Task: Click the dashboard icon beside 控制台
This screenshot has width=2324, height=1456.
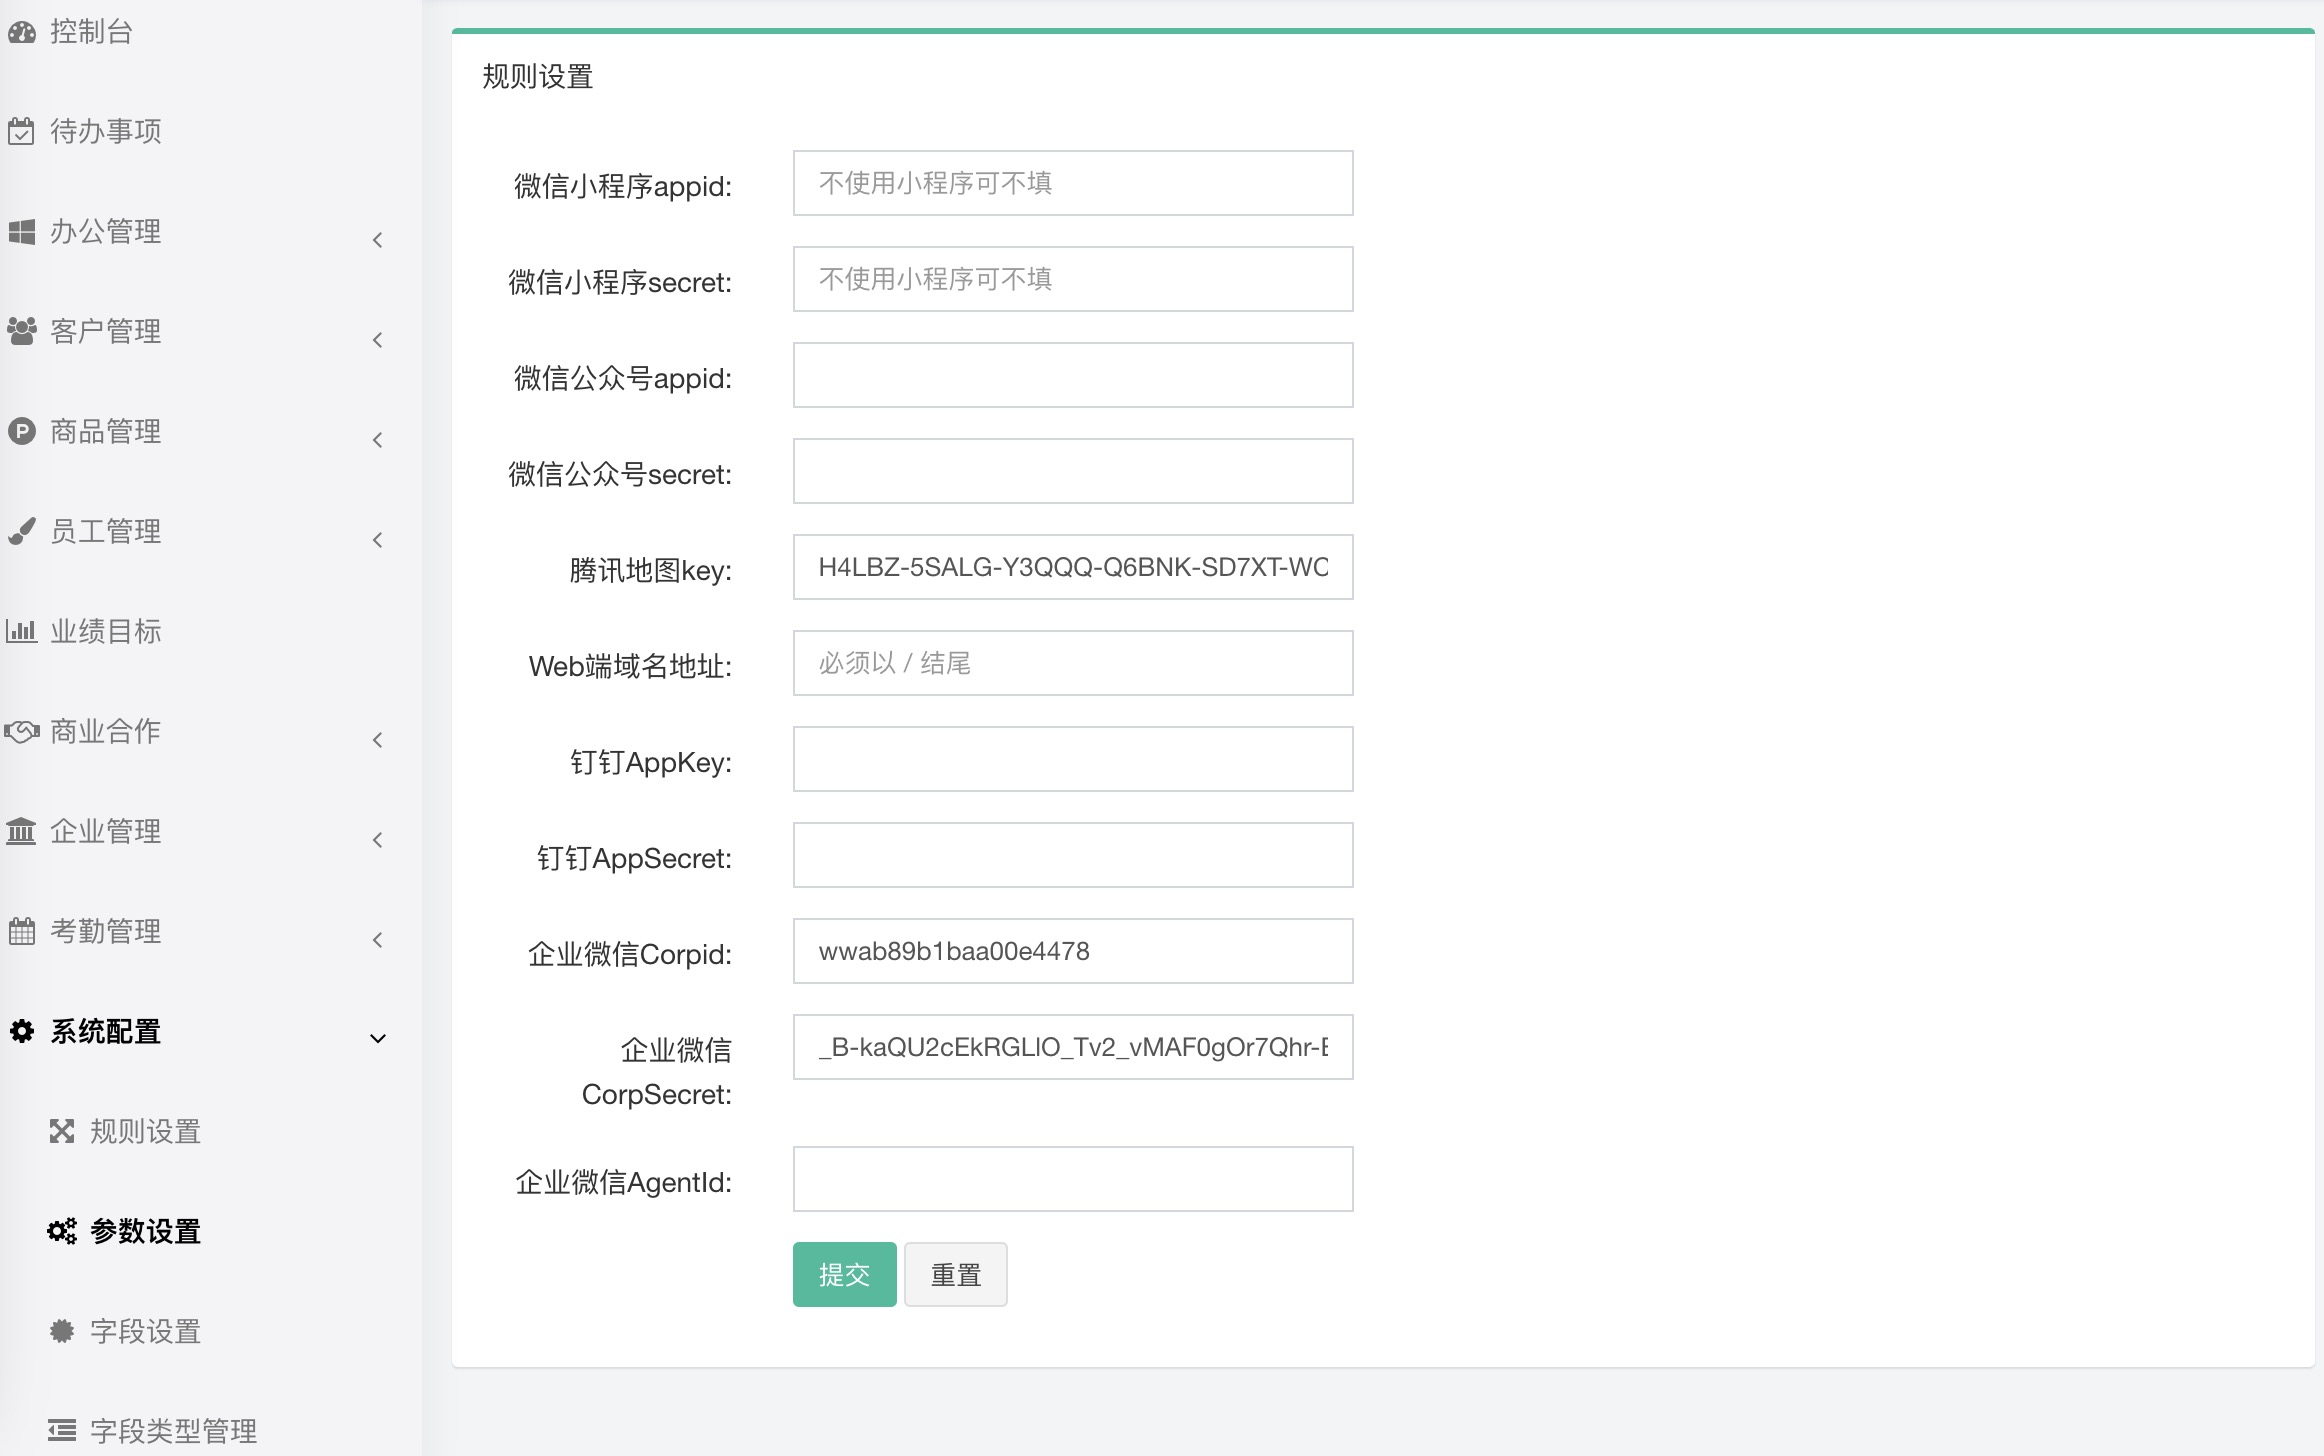Action: tap(21, 32)
